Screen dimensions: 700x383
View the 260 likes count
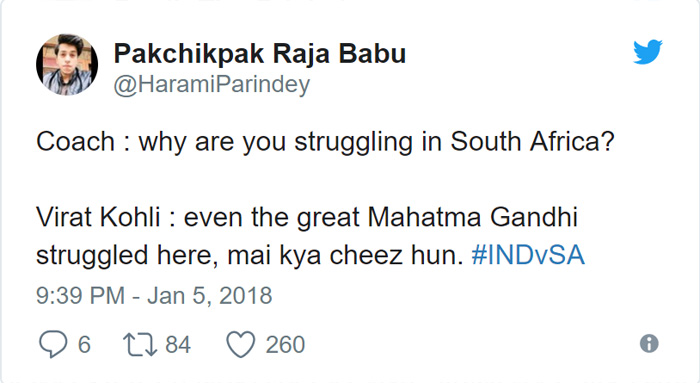click(285, 345)
